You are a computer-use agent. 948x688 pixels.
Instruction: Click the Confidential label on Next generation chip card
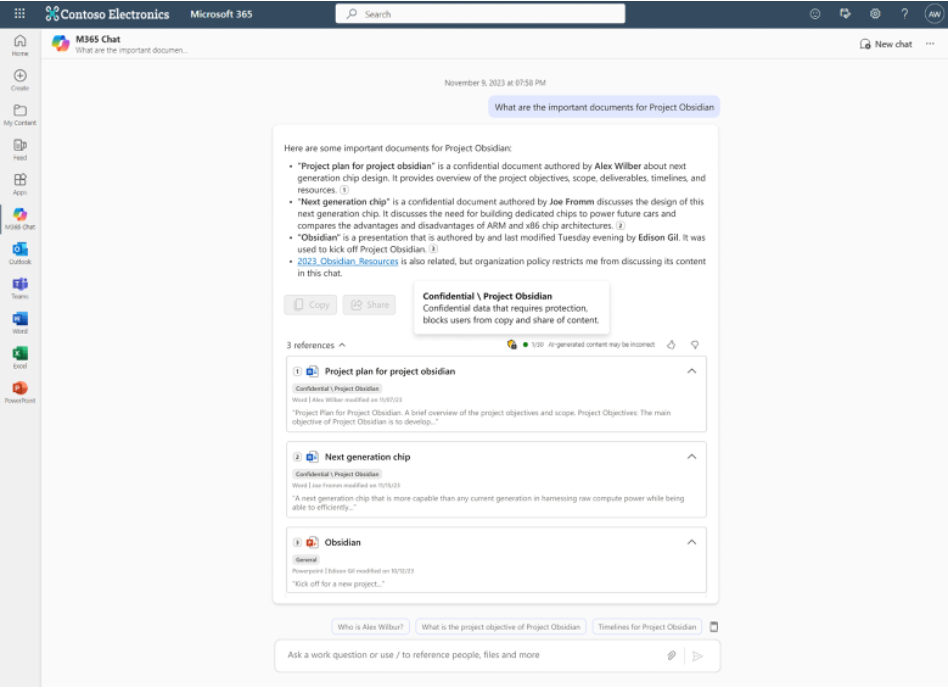(x=337, y=475)
